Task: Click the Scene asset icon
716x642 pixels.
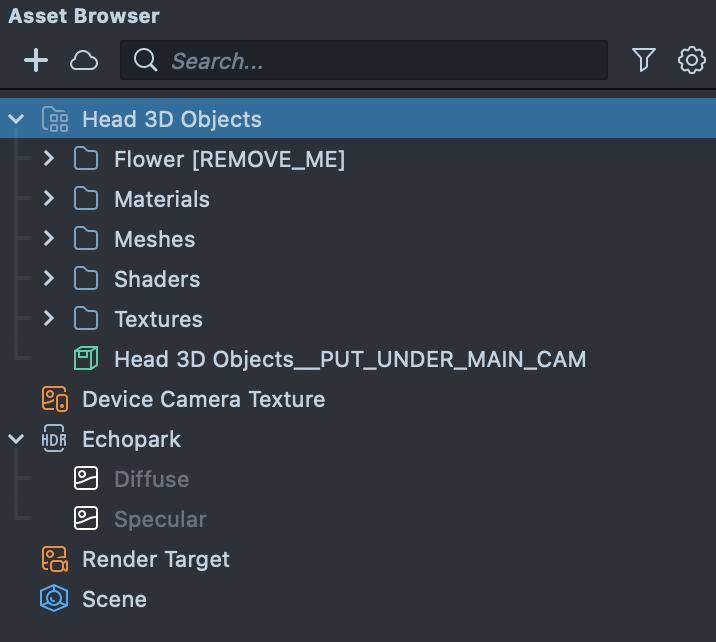Action: [54, 599]
